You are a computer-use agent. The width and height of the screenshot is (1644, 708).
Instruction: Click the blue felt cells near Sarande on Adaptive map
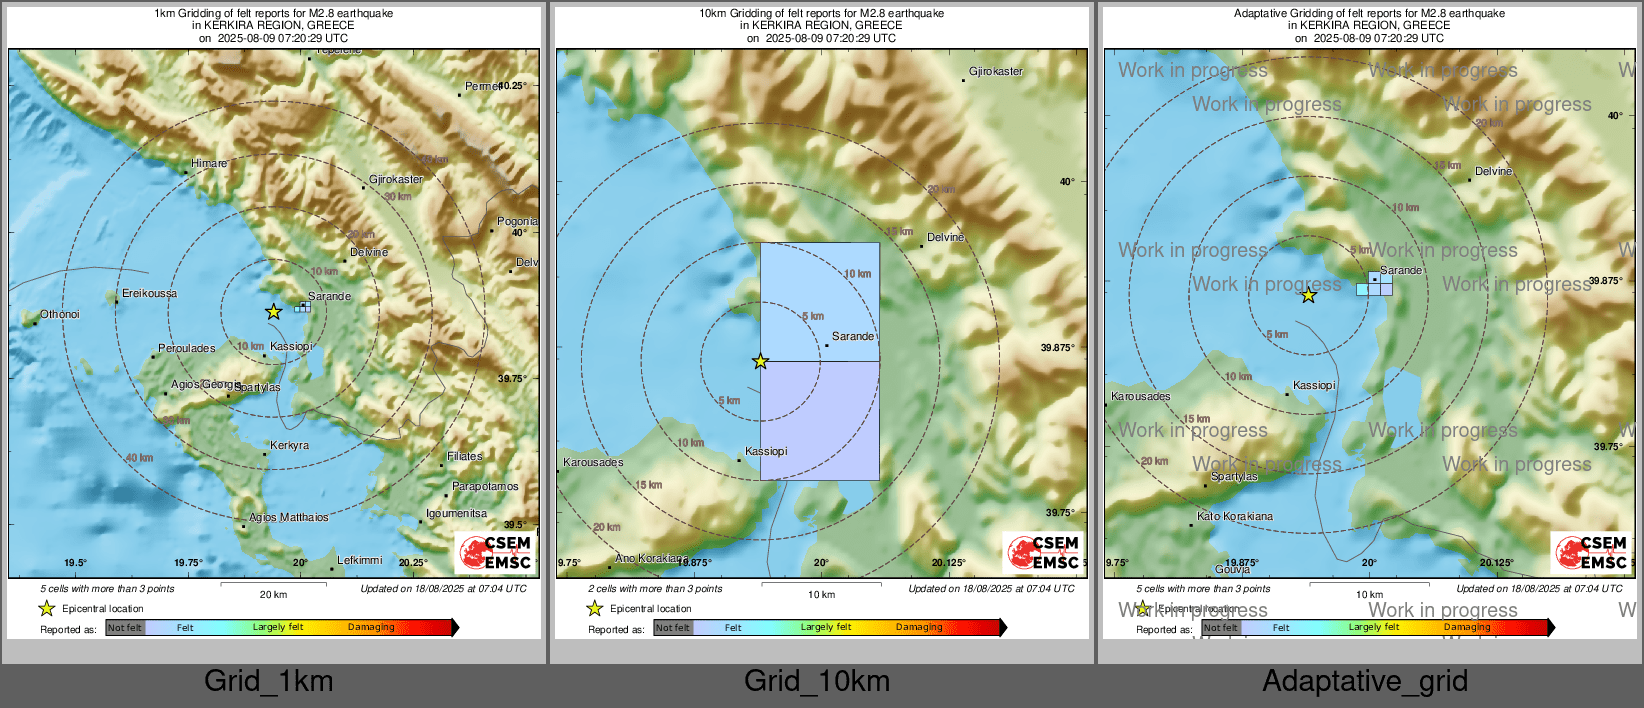(1375, 284)
